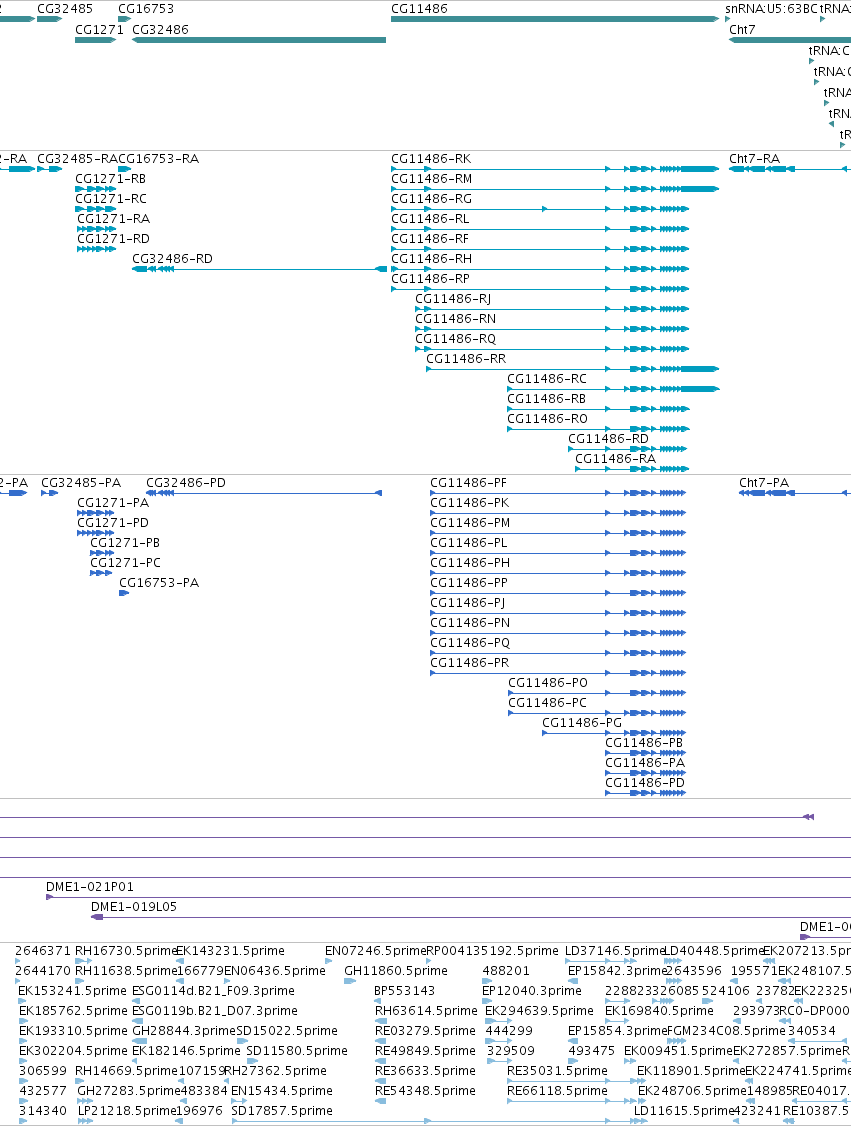Select the teal bar under the CG1271 gene label

click(x=96, y=39)
